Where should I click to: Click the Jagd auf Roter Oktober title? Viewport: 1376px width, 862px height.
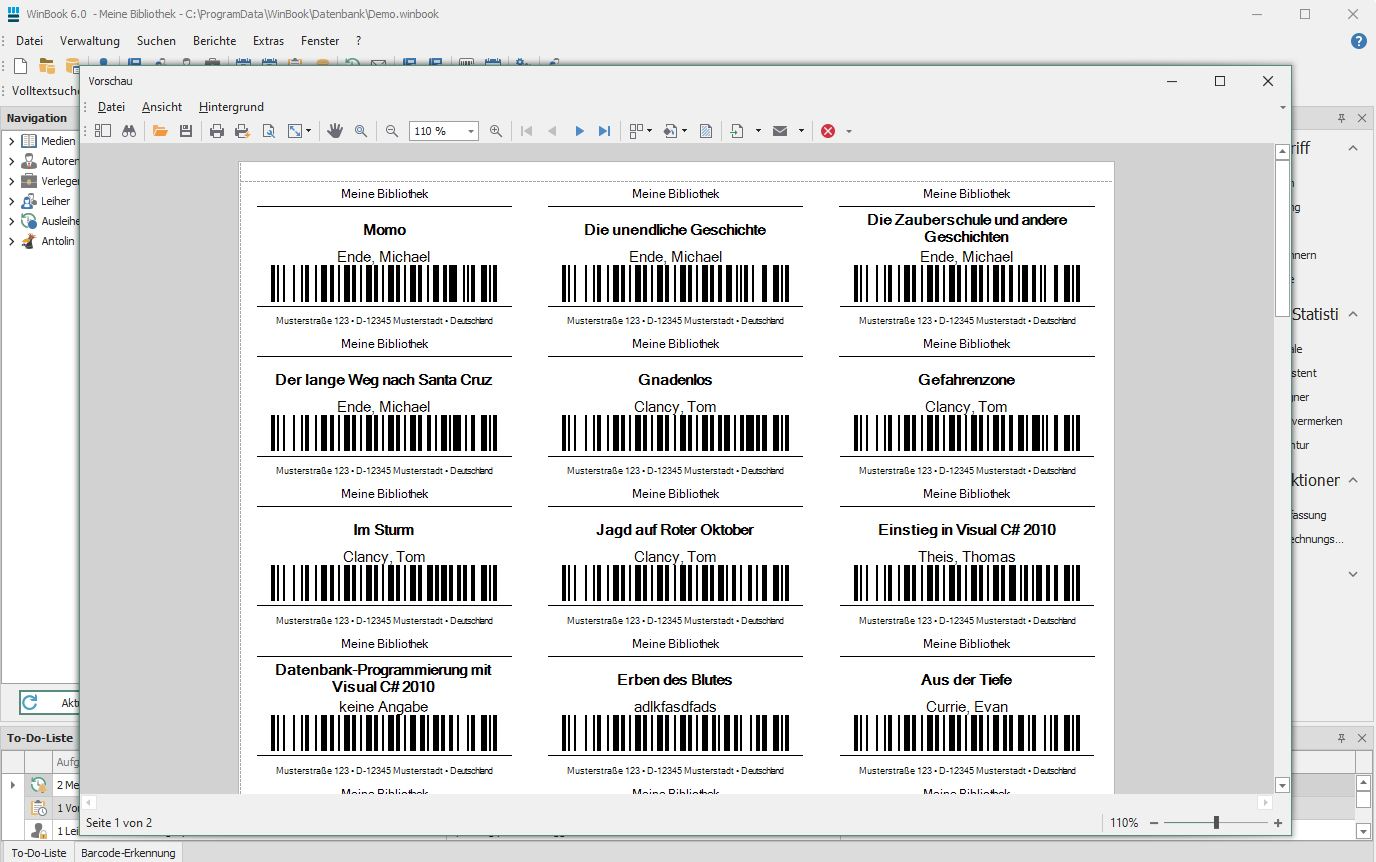coord(675,530)
